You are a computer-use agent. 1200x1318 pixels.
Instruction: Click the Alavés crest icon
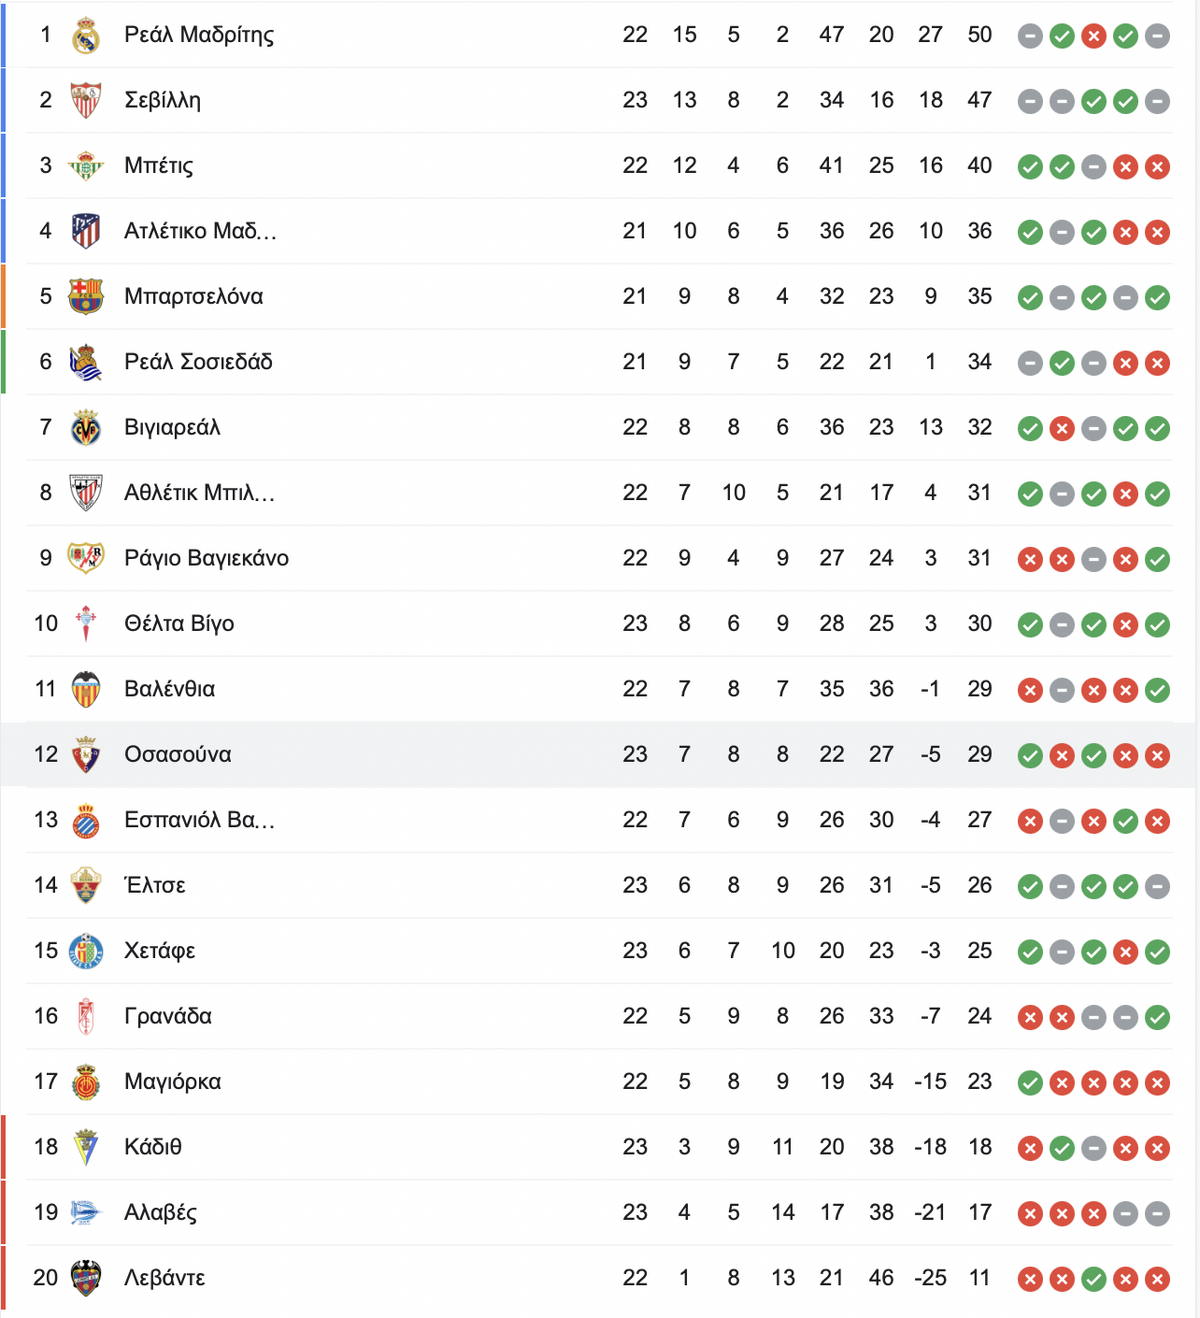click(x=86, y=1212)
